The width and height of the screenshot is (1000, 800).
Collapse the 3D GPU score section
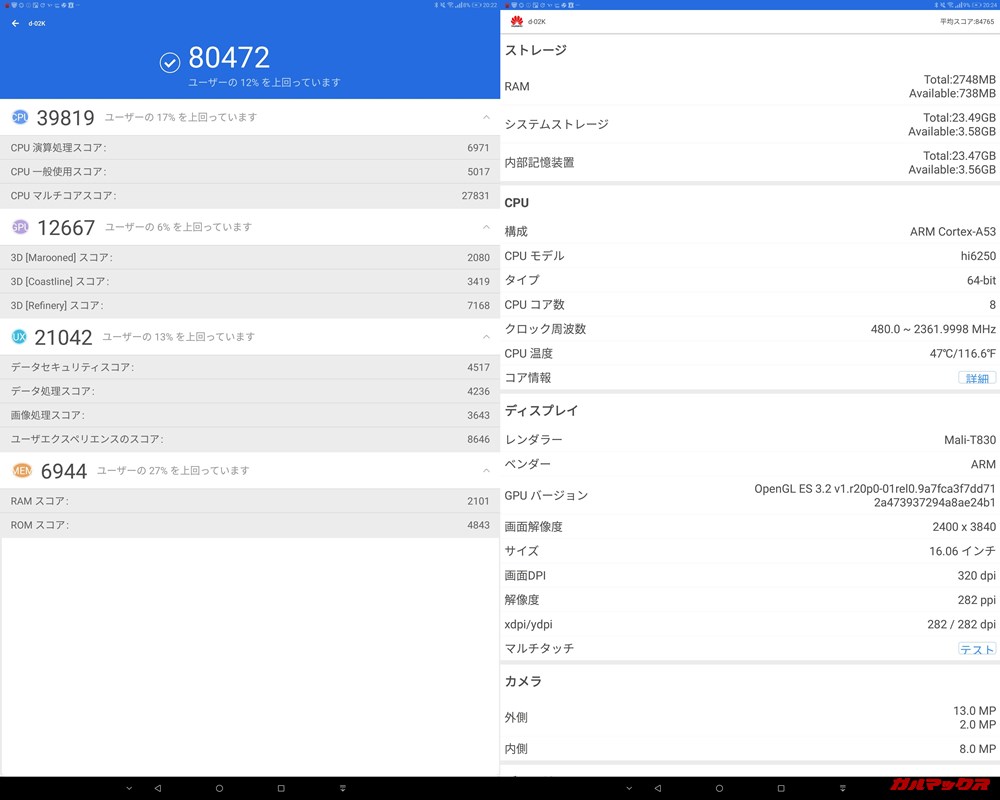coord(484,228)
